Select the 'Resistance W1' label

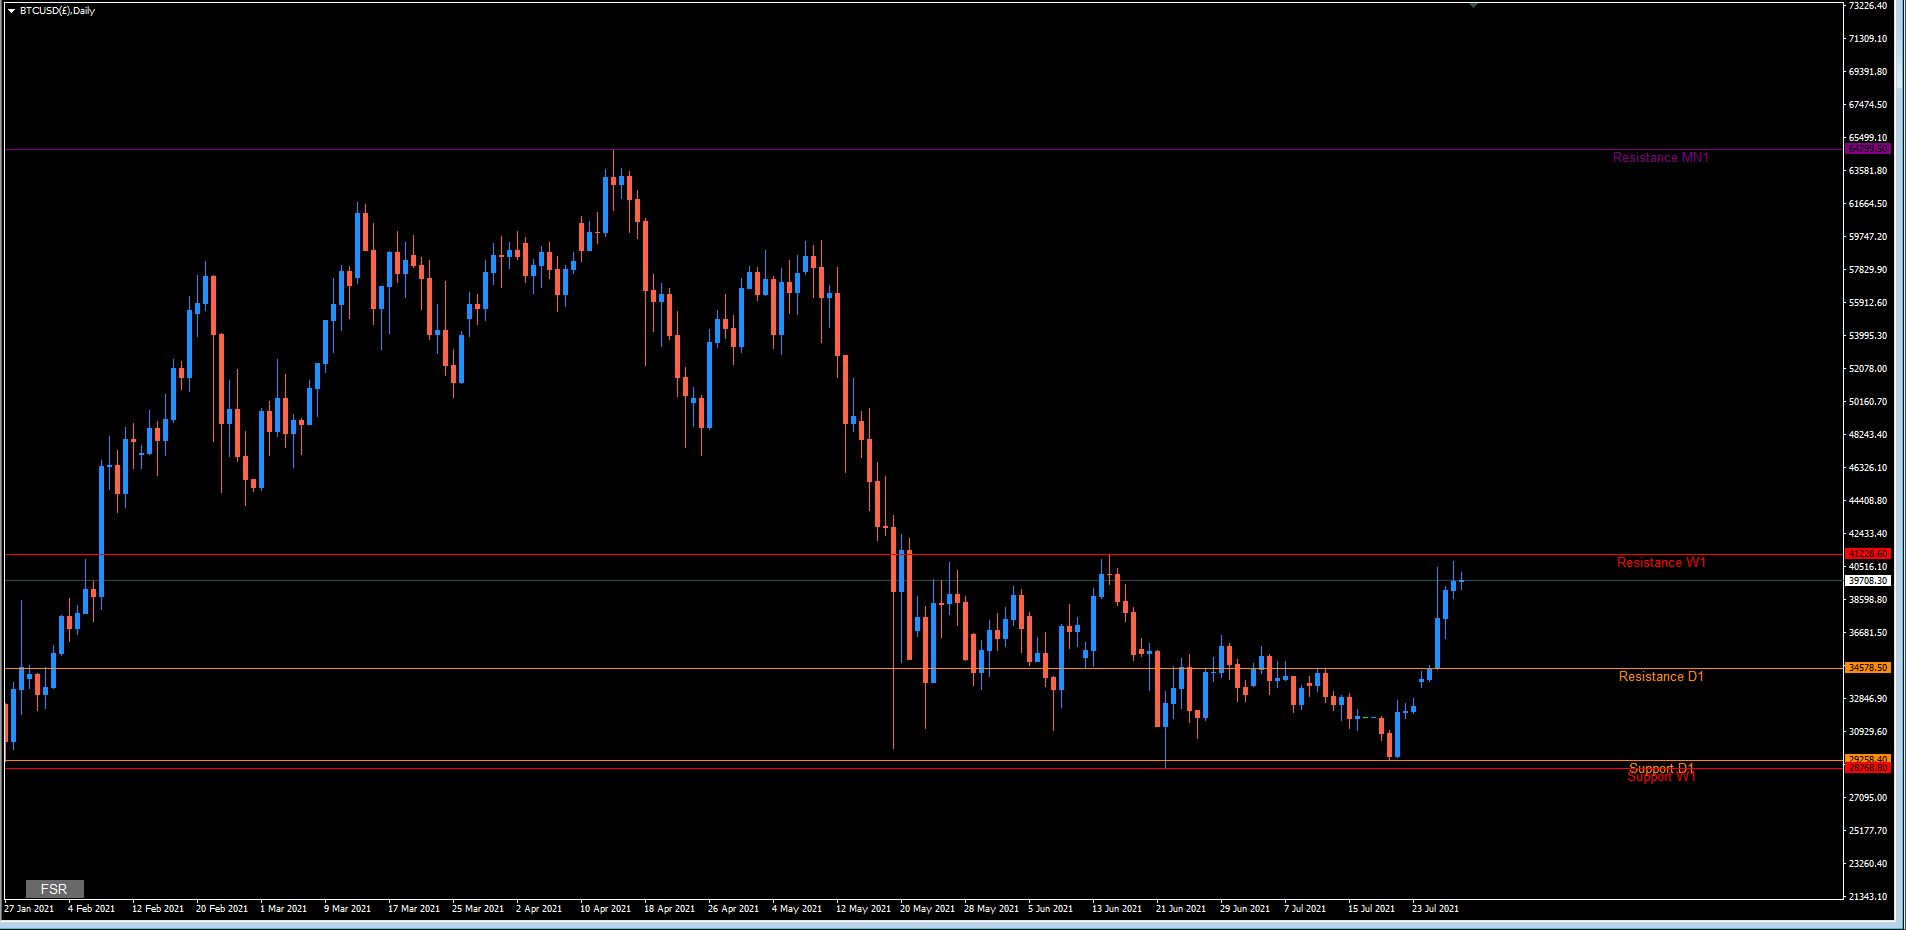tap(1661, 563)
